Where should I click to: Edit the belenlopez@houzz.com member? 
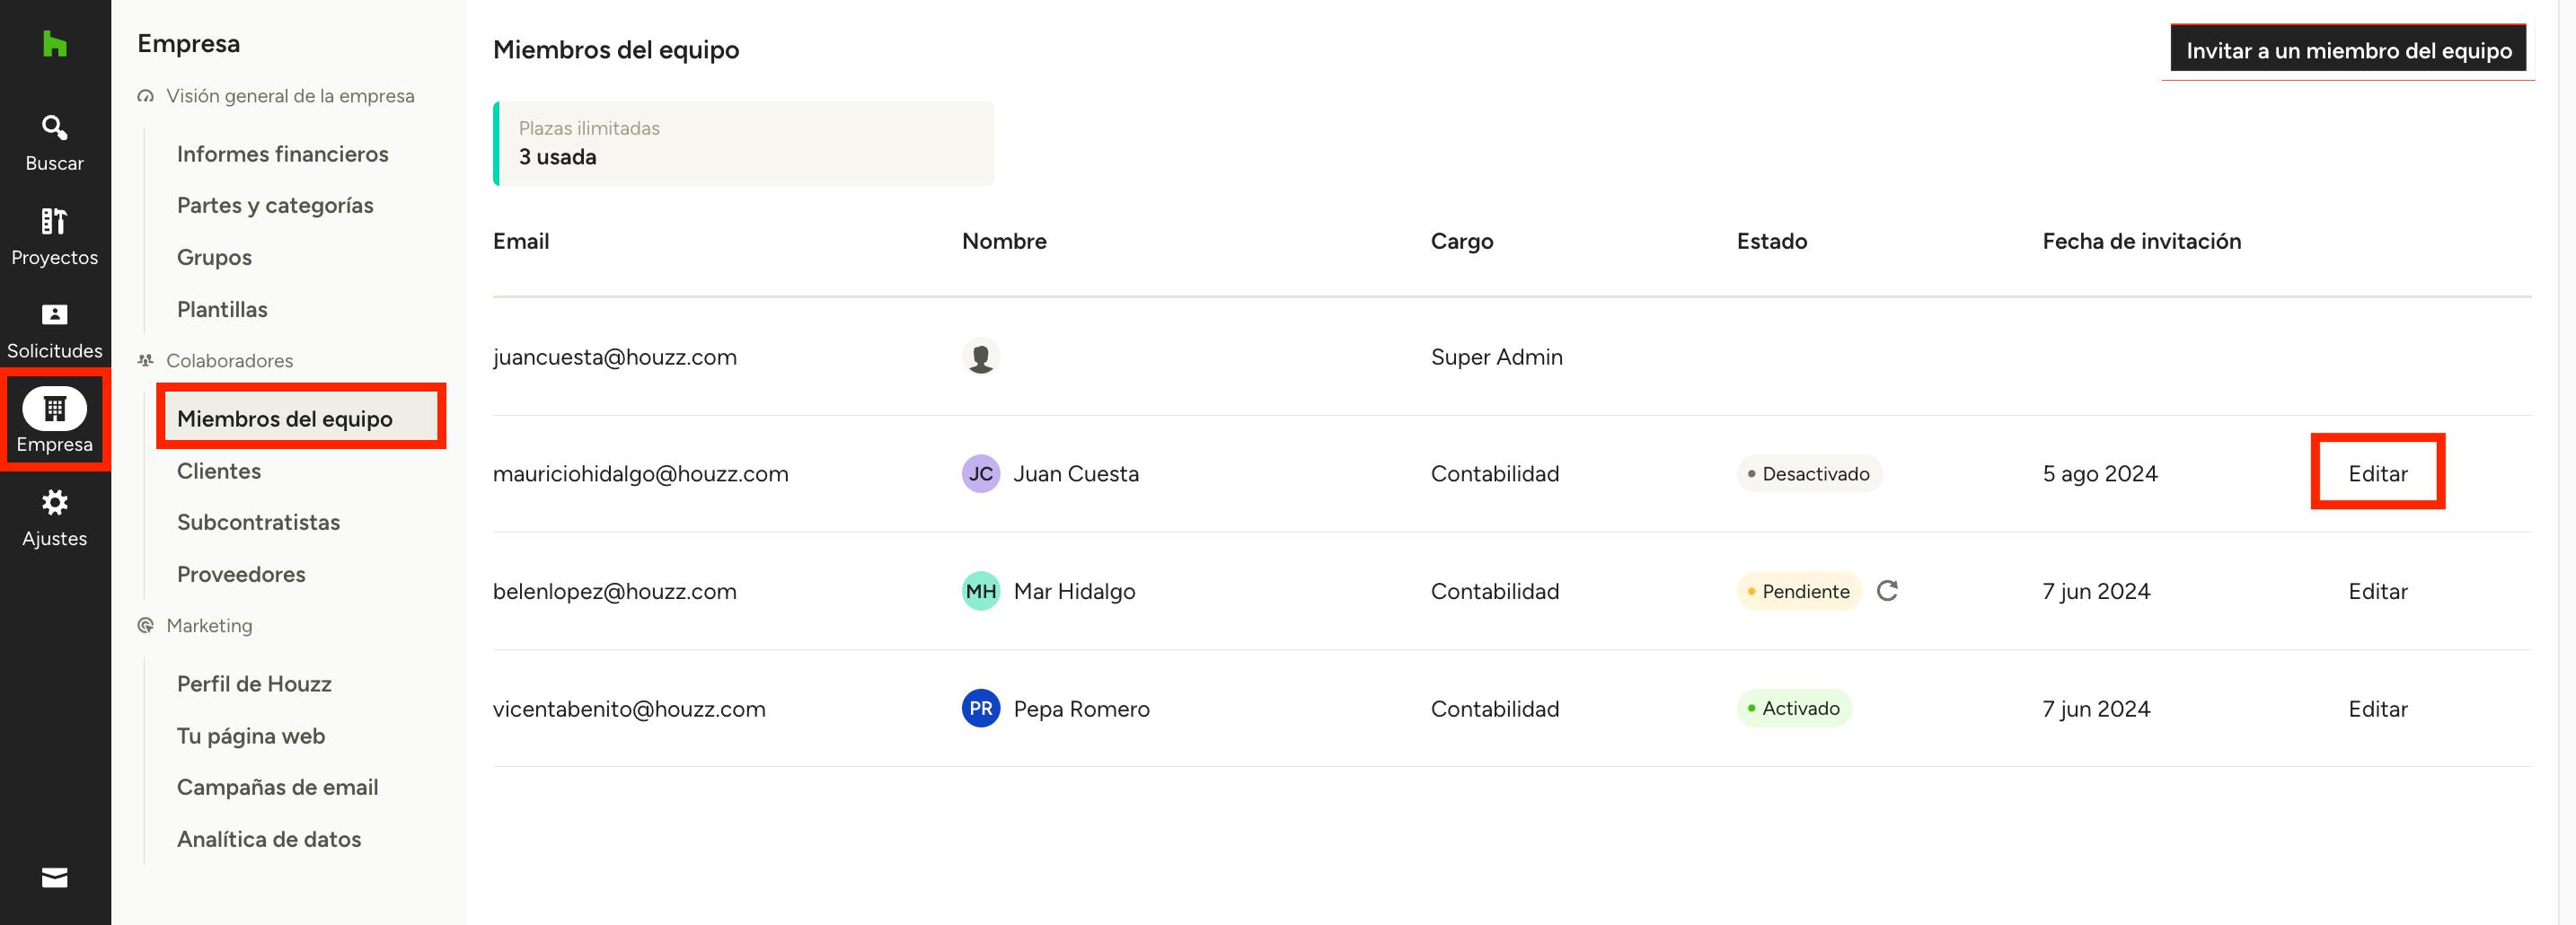coord(2377,591)
